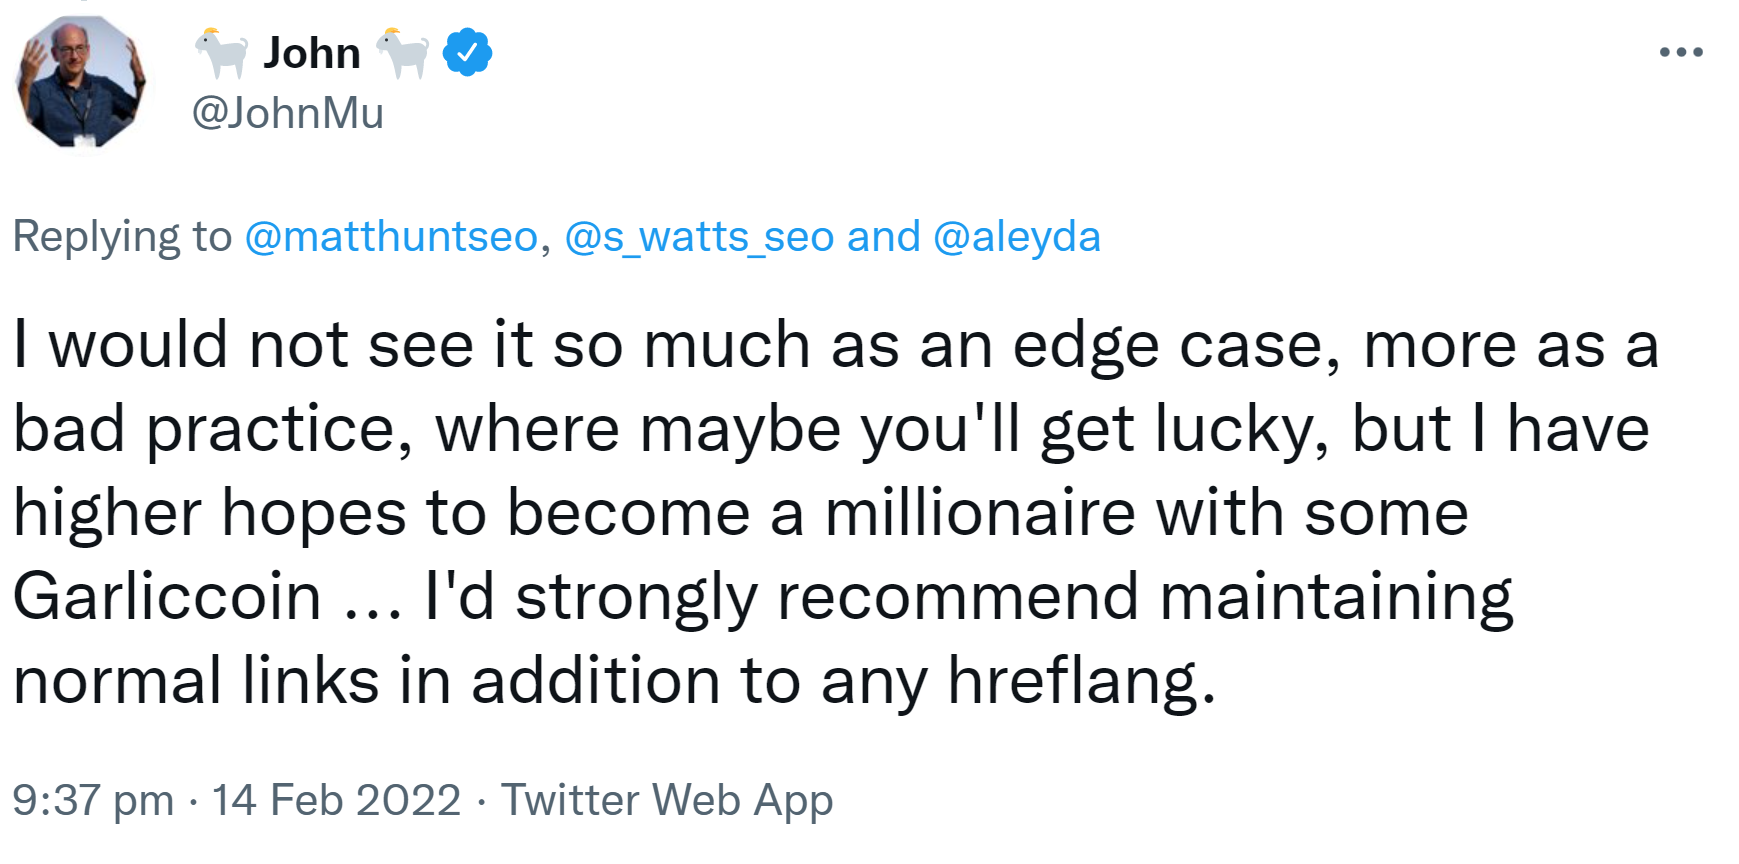1739x864 pixels.
Task: Go to the @aleyda profile mention
Action: click(1016, 237)
